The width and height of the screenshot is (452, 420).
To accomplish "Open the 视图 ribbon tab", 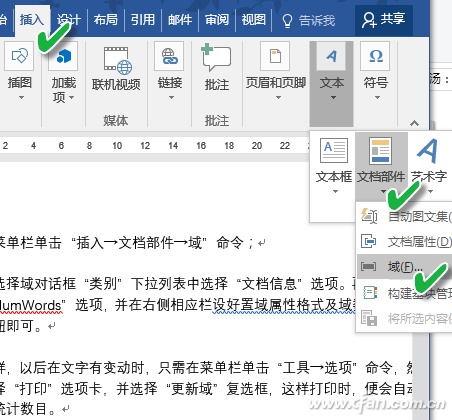I will pos(254,20).
